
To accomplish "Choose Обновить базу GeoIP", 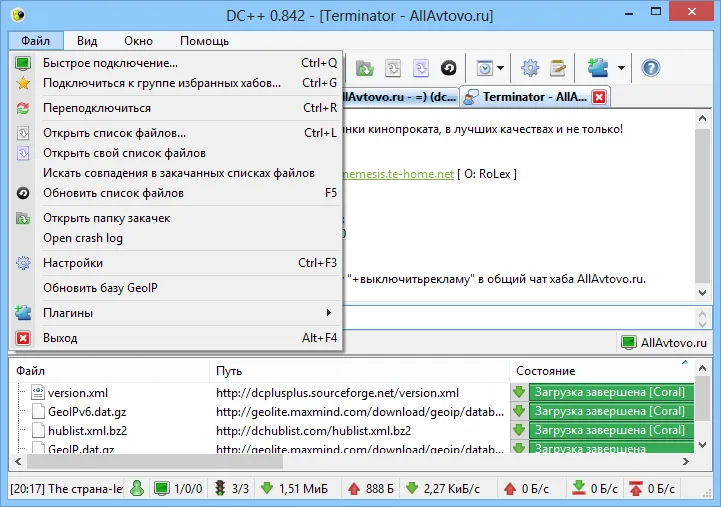I will point(175,288).
